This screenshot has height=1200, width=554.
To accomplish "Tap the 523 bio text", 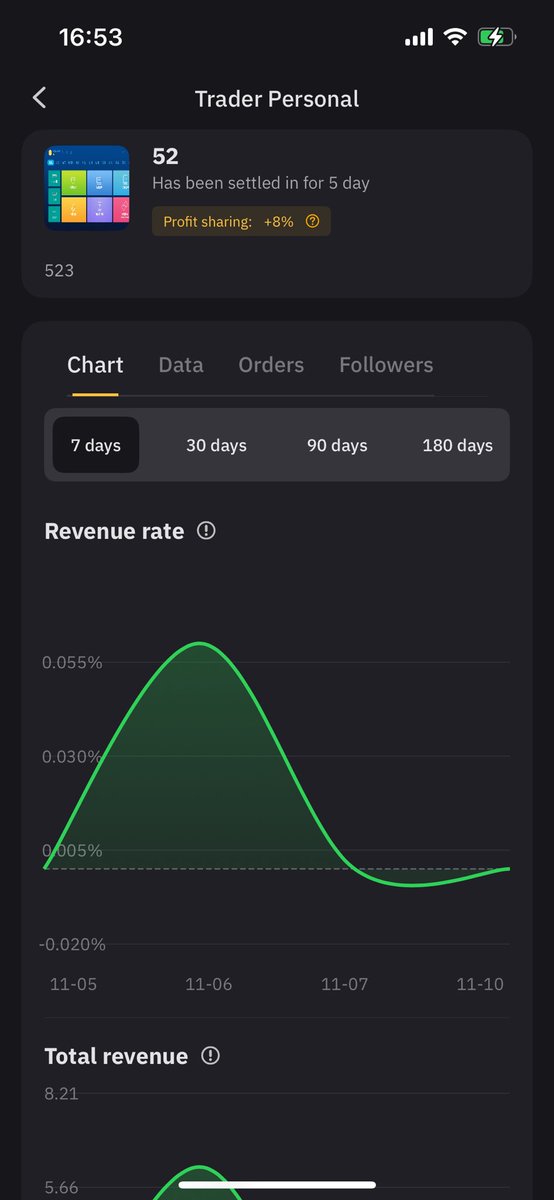I will 59,270.
